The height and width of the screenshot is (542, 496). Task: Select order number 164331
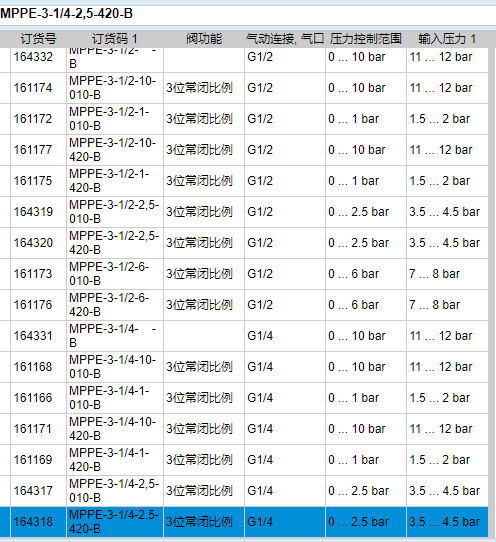click(33, 336)
